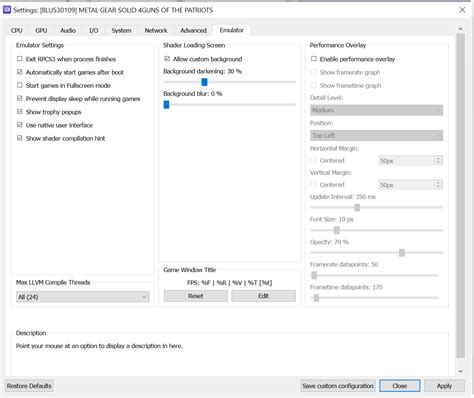Image resolution: width=474 pixels, height=398 pixels.
Task: Open the Position Top Left dropdown
Action: coord(377,135)
